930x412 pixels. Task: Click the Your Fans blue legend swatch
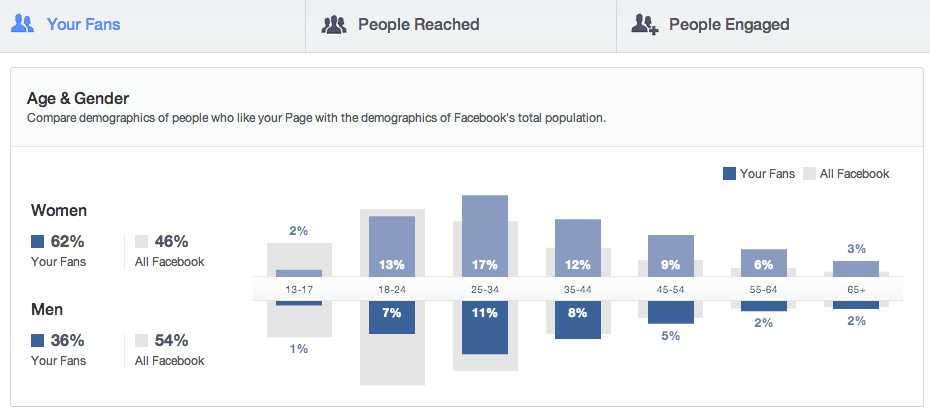(729, 174)
